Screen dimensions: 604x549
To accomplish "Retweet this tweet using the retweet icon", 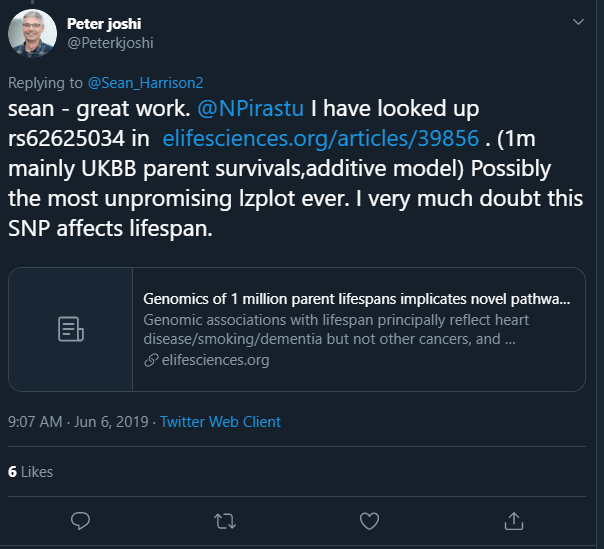I will click(x=226, y=520).
